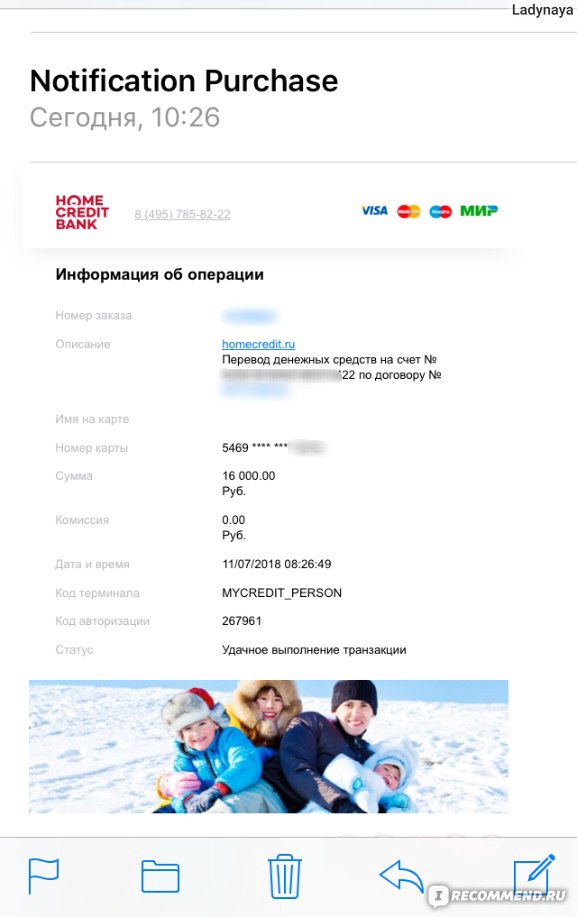Click the terminal code MYCREDIT_PERSON
This screenshot has height=917, width=577.
coord(282,592)
